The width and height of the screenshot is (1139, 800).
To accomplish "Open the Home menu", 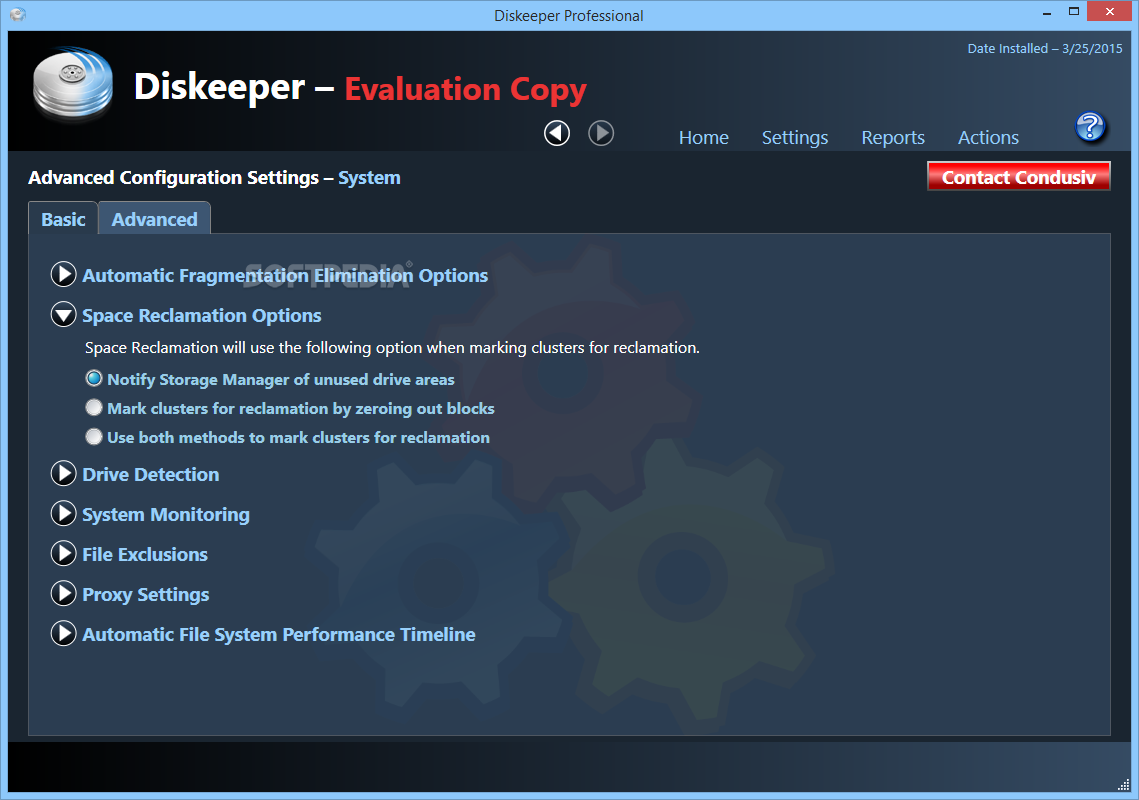I will [x=703, y=137].
